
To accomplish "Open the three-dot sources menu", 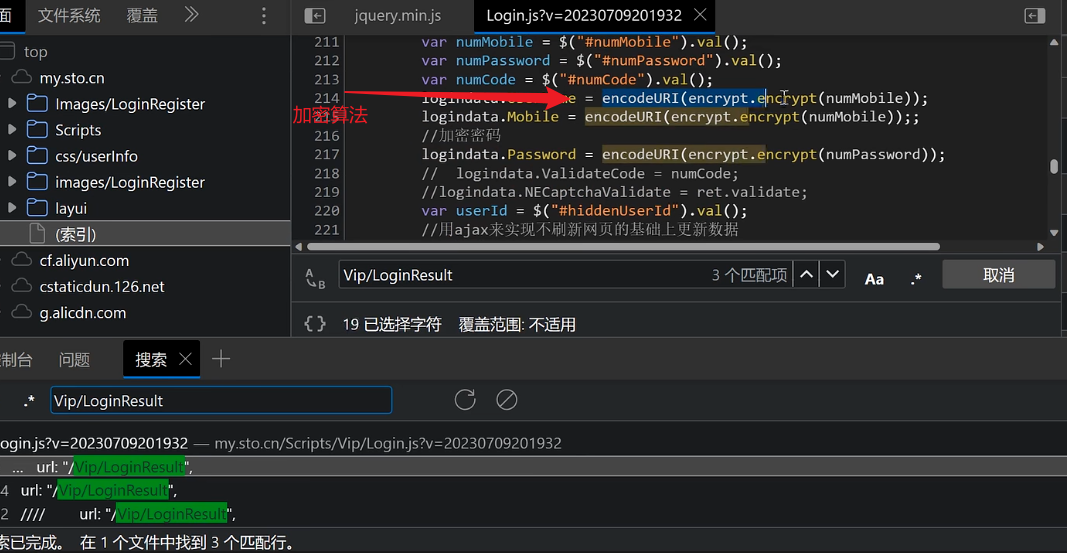I will pyautogui.click(x=264, y=16).
